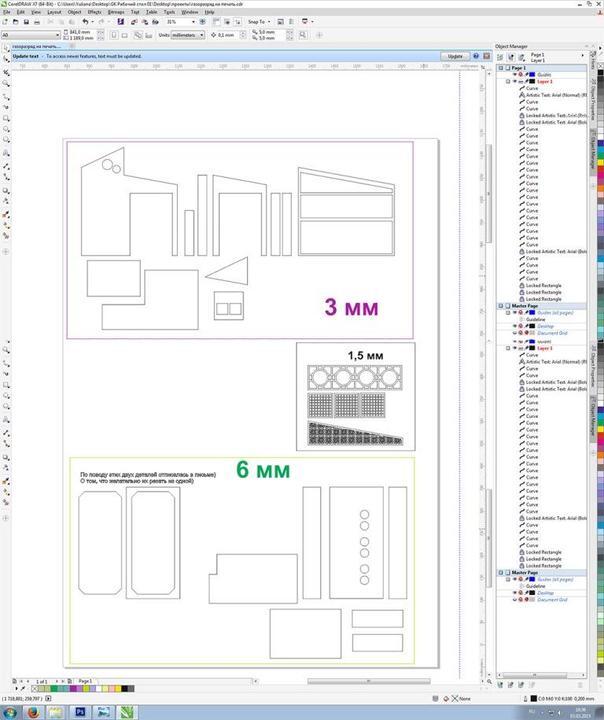Launch Photoshop from the taskbar
Image resolution: width=604 pixels, height=720 pixels.
77,712
